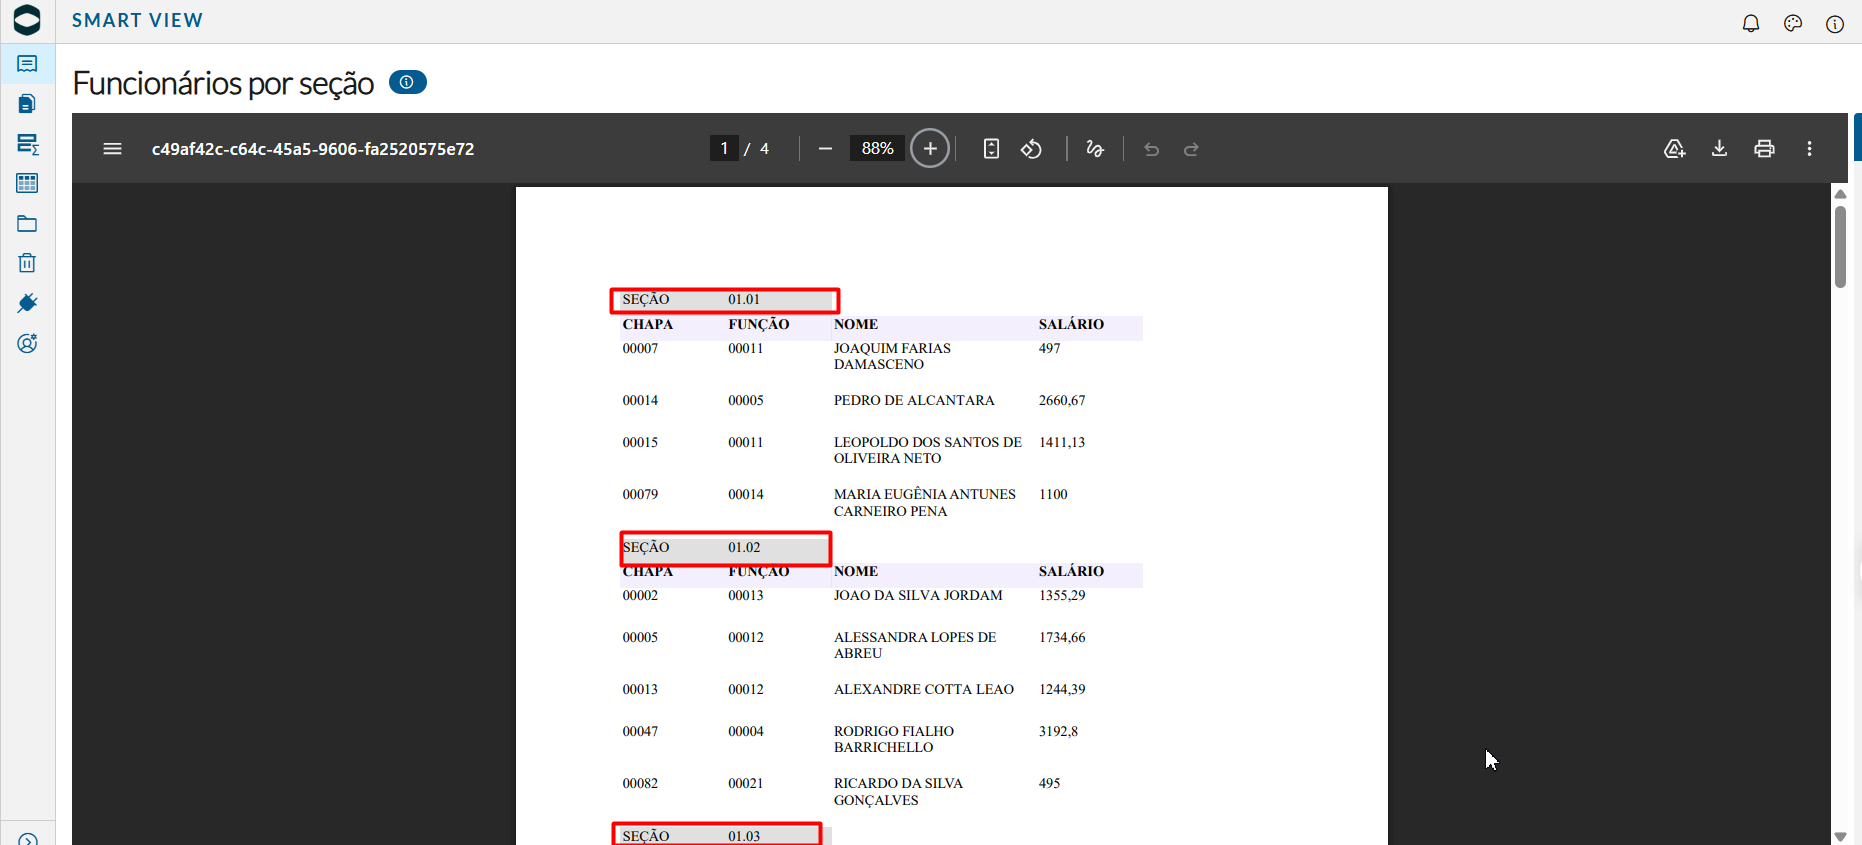The height and width of the screenshot is (845, 1862).
Task: Open theme palette icon
Action: tap(1793, 23)
